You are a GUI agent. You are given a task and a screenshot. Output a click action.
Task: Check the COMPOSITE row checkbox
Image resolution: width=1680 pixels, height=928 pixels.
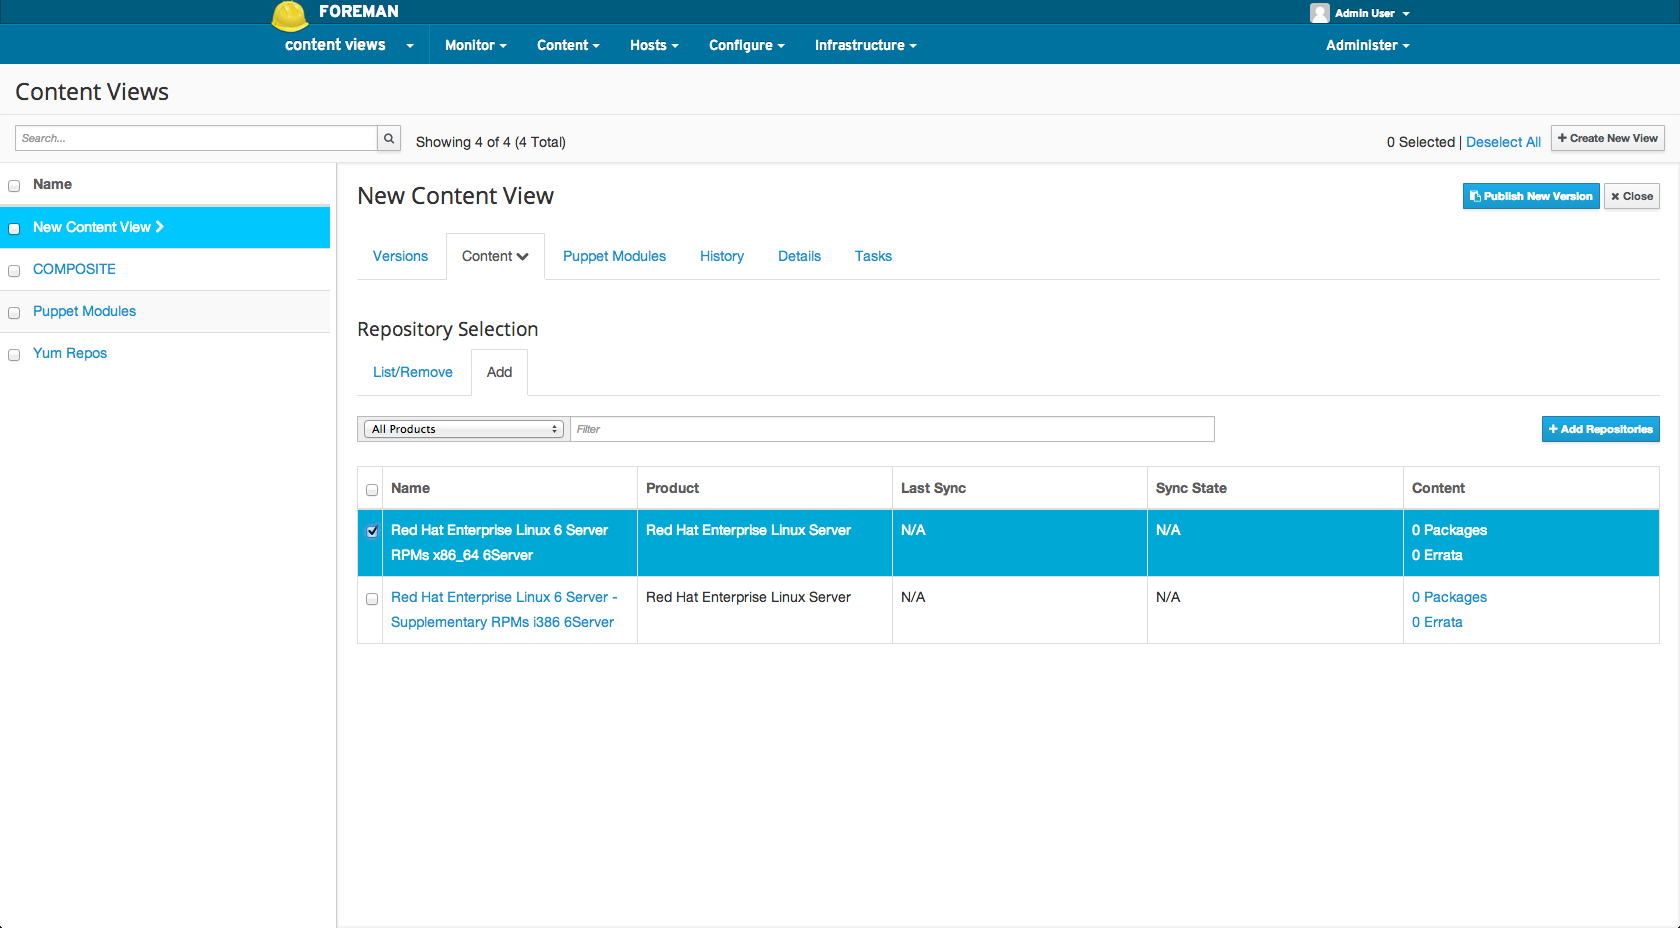point(14,271)
